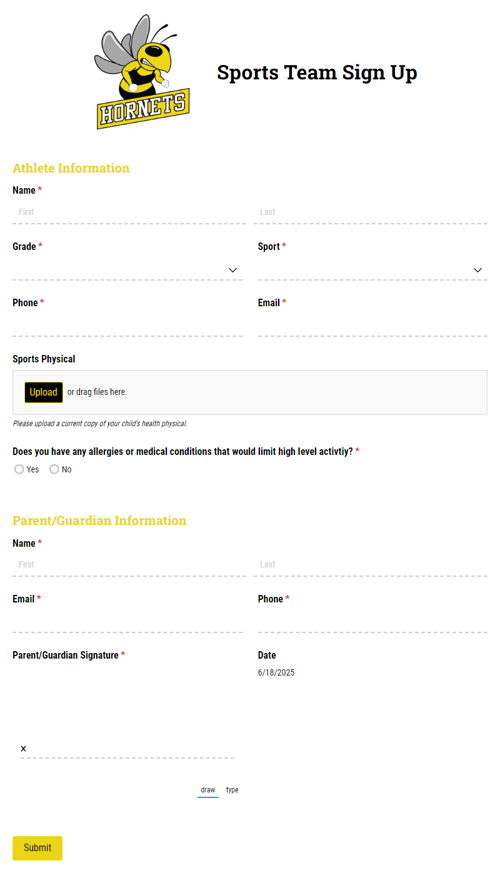Click the athlete Phone input
This screenshot has height=873, width=500.
point(128,325)
